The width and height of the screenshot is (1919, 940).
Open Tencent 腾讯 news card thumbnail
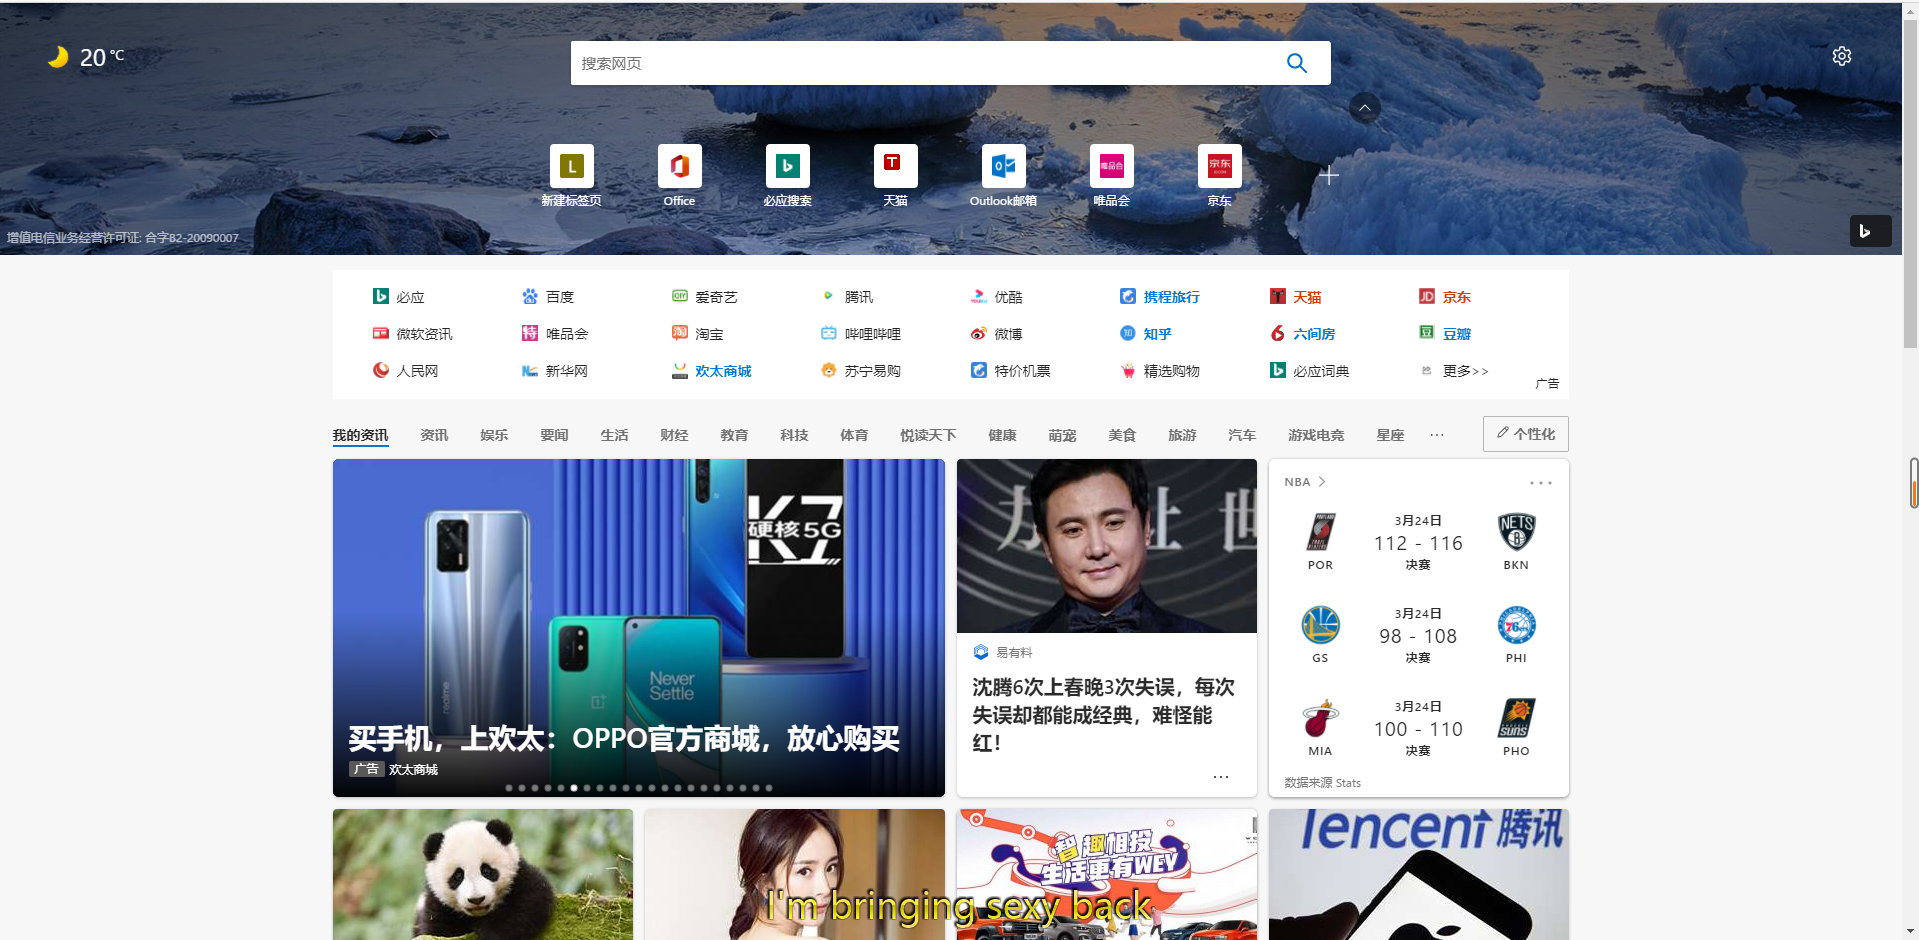tap(1418, 874)
